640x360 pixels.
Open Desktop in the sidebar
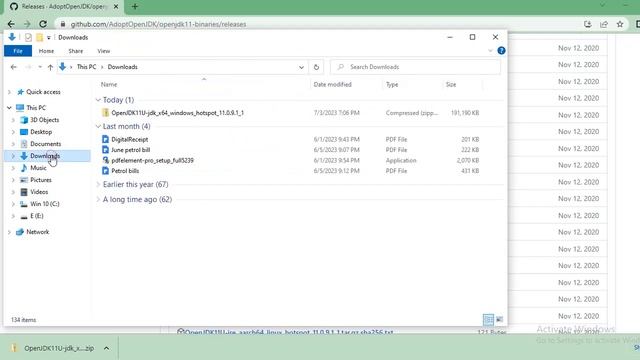point(41,132)
